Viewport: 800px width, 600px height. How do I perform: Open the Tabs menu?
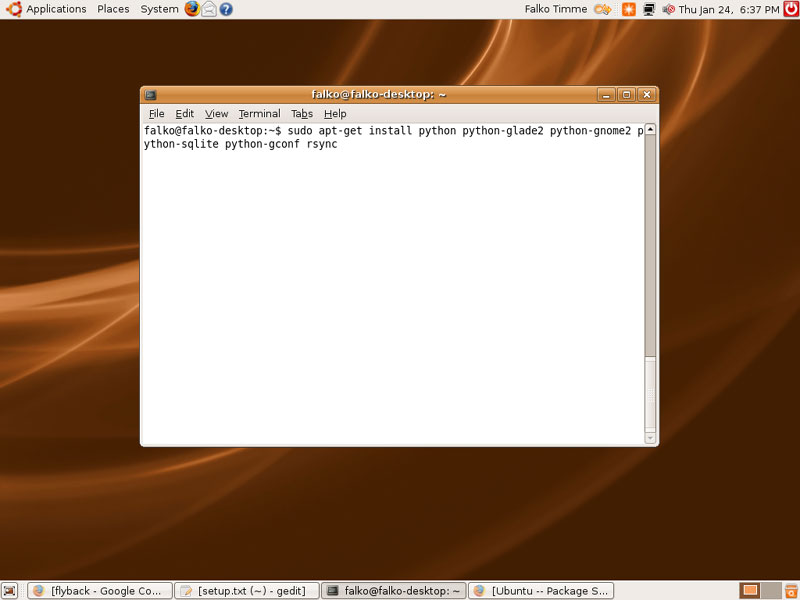pyautogui.click(x=302, y=114)
